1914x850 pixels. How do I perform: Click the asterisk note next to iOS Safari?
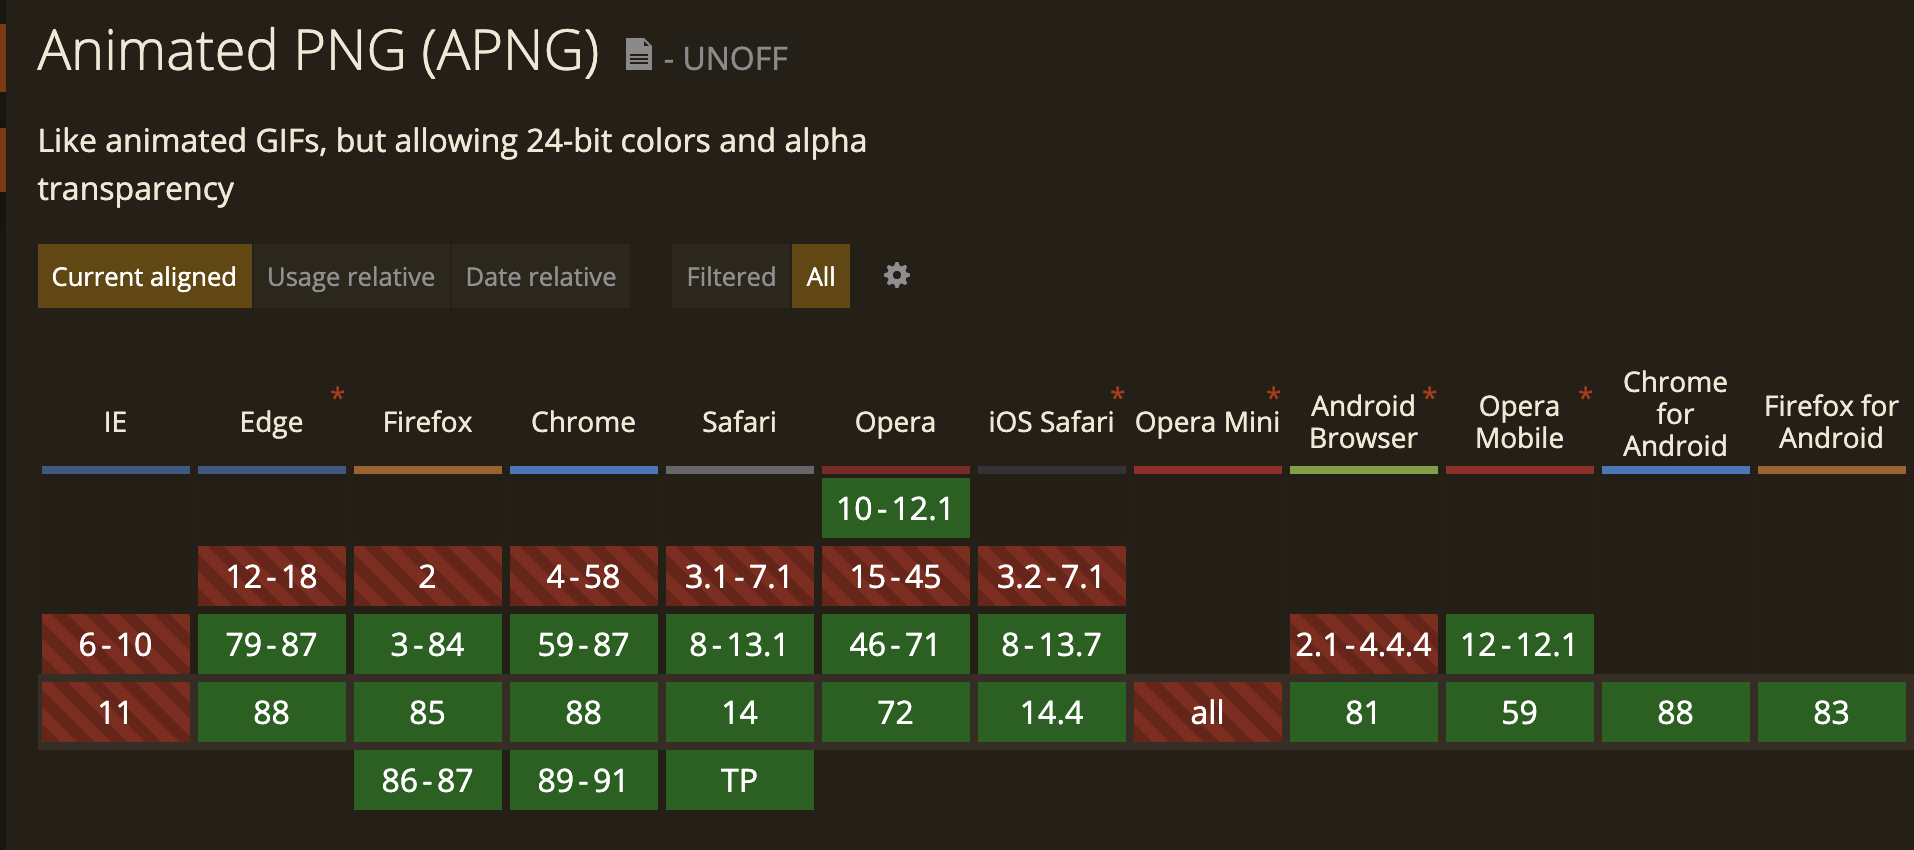[x=1117, y=394]
